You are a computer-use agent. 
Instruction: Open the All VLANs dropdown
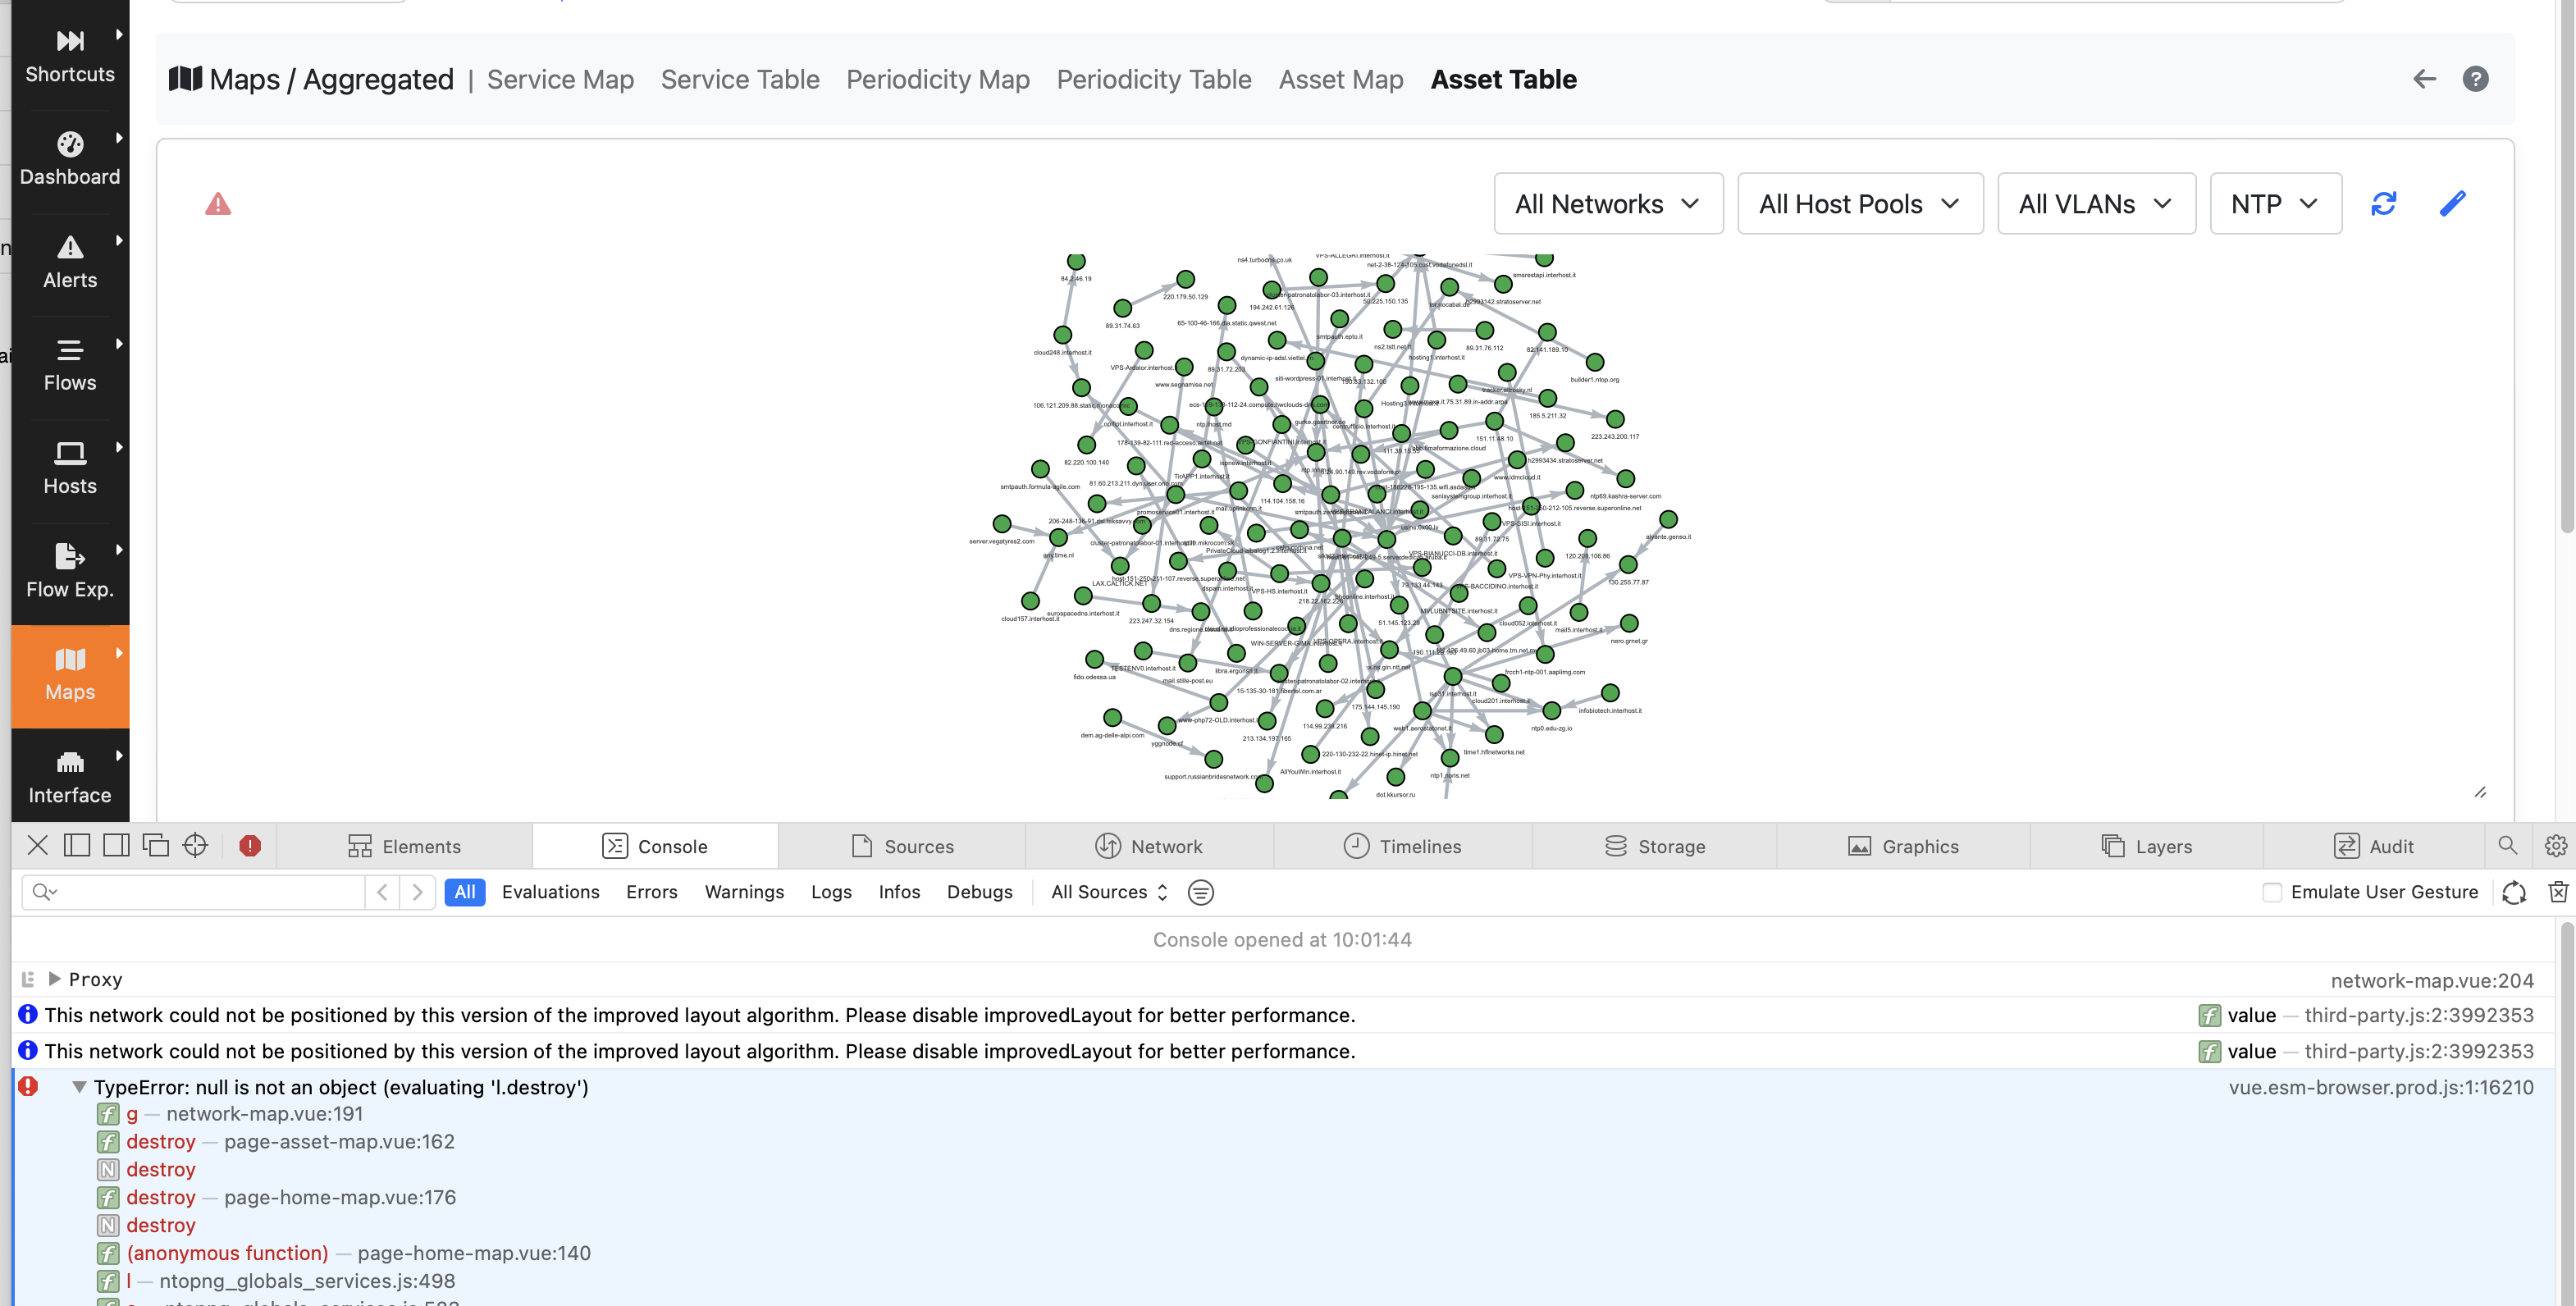click(x=2096, y=204)
